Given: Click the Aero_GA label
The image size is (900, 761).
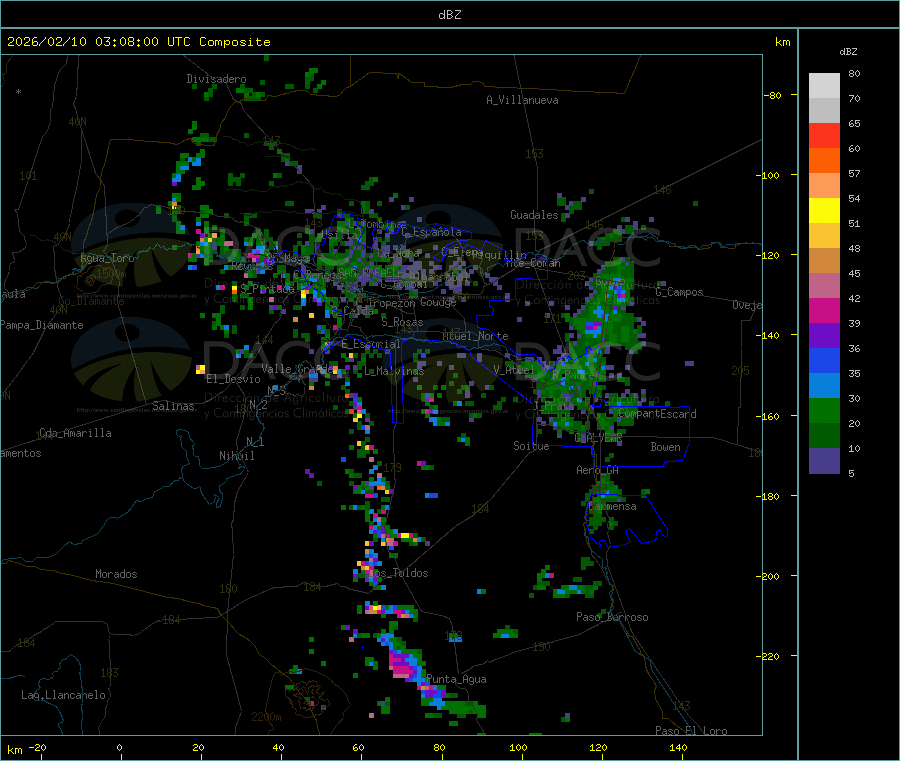Looking at the screenshot, I should 597,470.
